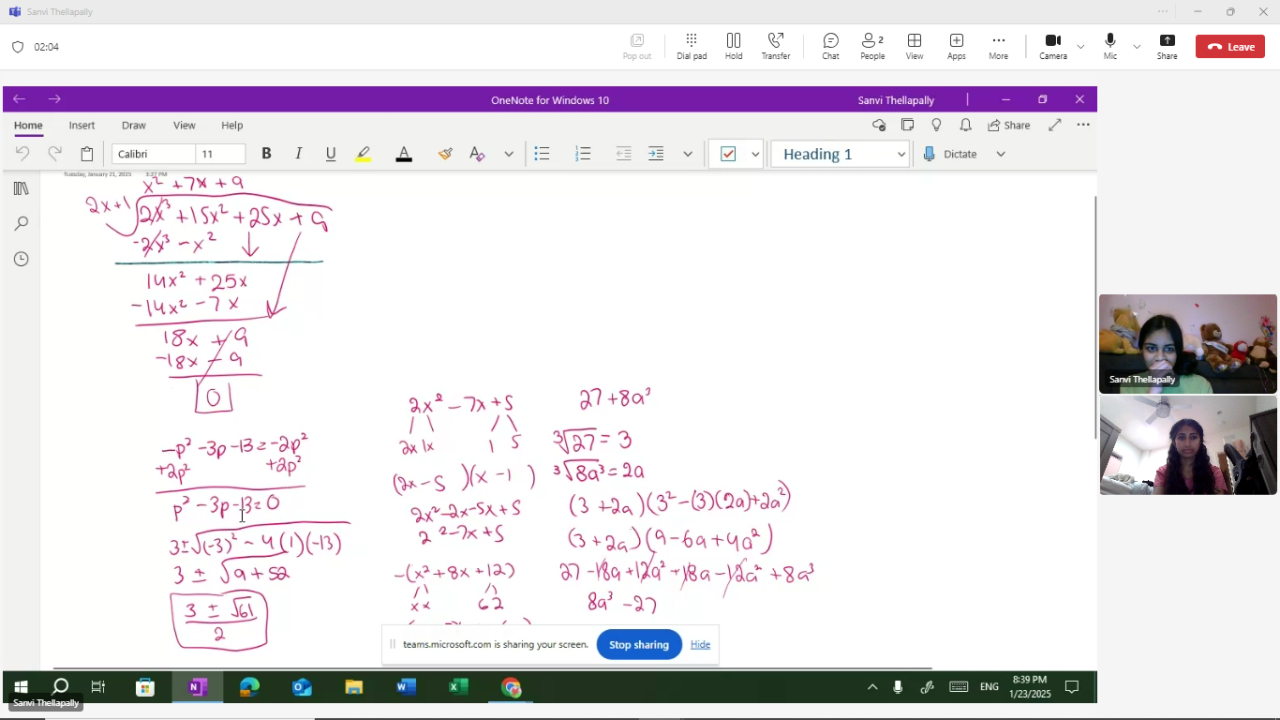
Task: Mute or unmute the Mic
Action: [x=1110, y=46]
